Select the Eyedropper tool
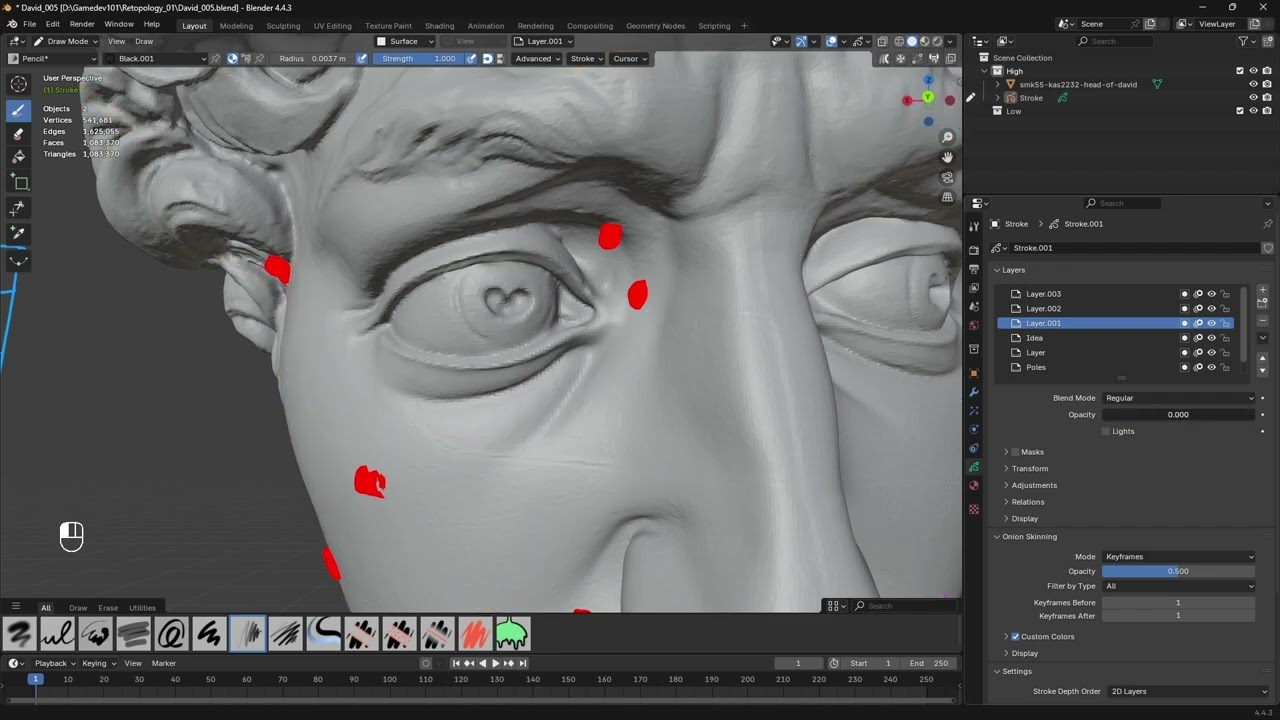This screenshot has width=1280, height=720. pos(18,233)
